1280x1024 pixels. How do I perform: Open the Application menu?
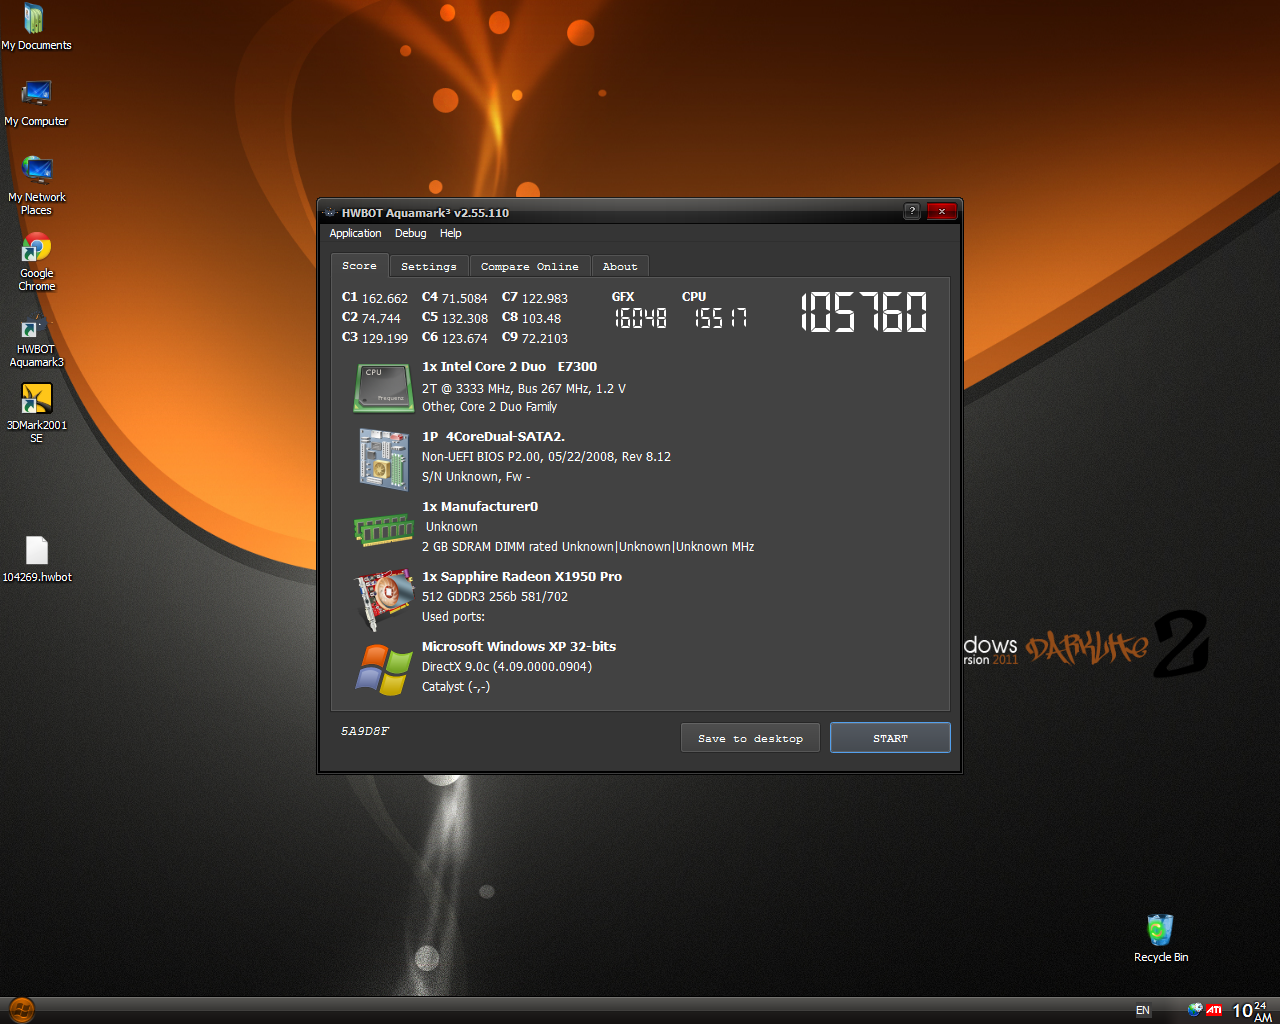click(x=355, y=233)
